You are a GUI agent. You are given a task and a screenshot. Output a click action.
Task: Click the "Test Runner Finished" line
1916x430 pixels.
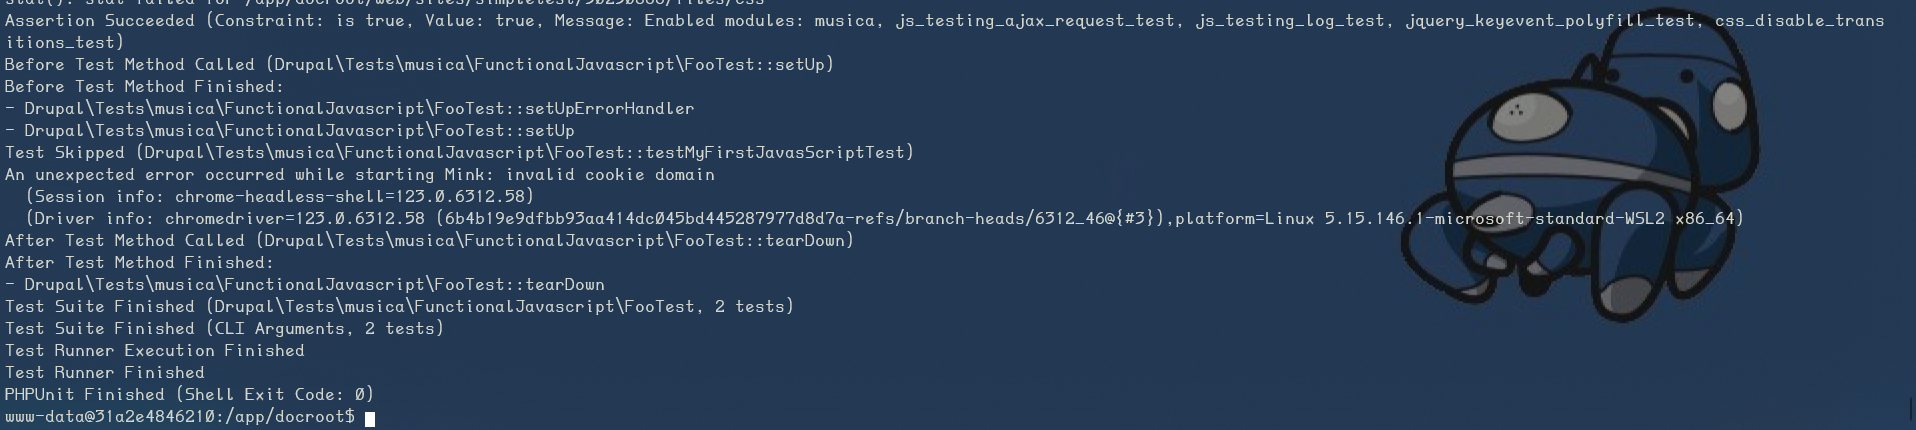[104, 373]
